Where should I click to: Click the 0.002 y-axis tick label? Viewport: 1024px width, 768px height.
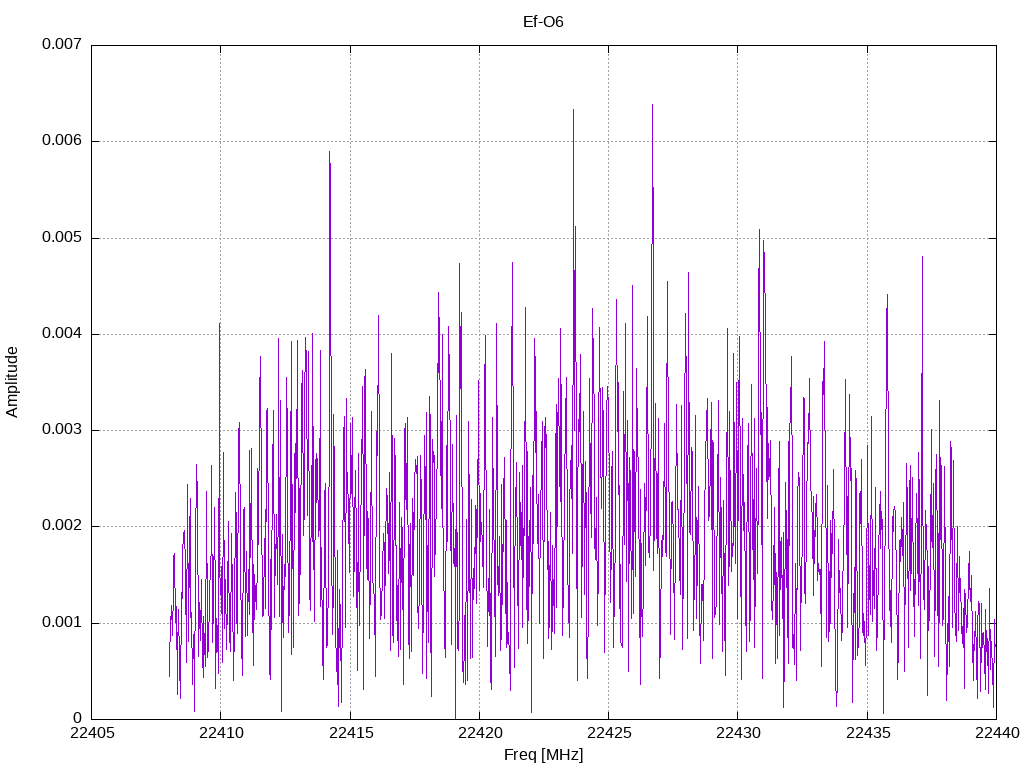(62, 526)
